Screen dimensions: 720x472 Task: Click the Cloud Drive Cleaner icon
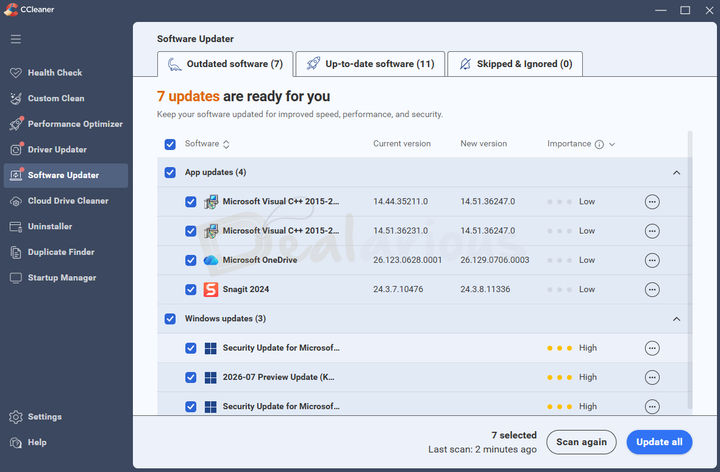[x=16, y=201]
